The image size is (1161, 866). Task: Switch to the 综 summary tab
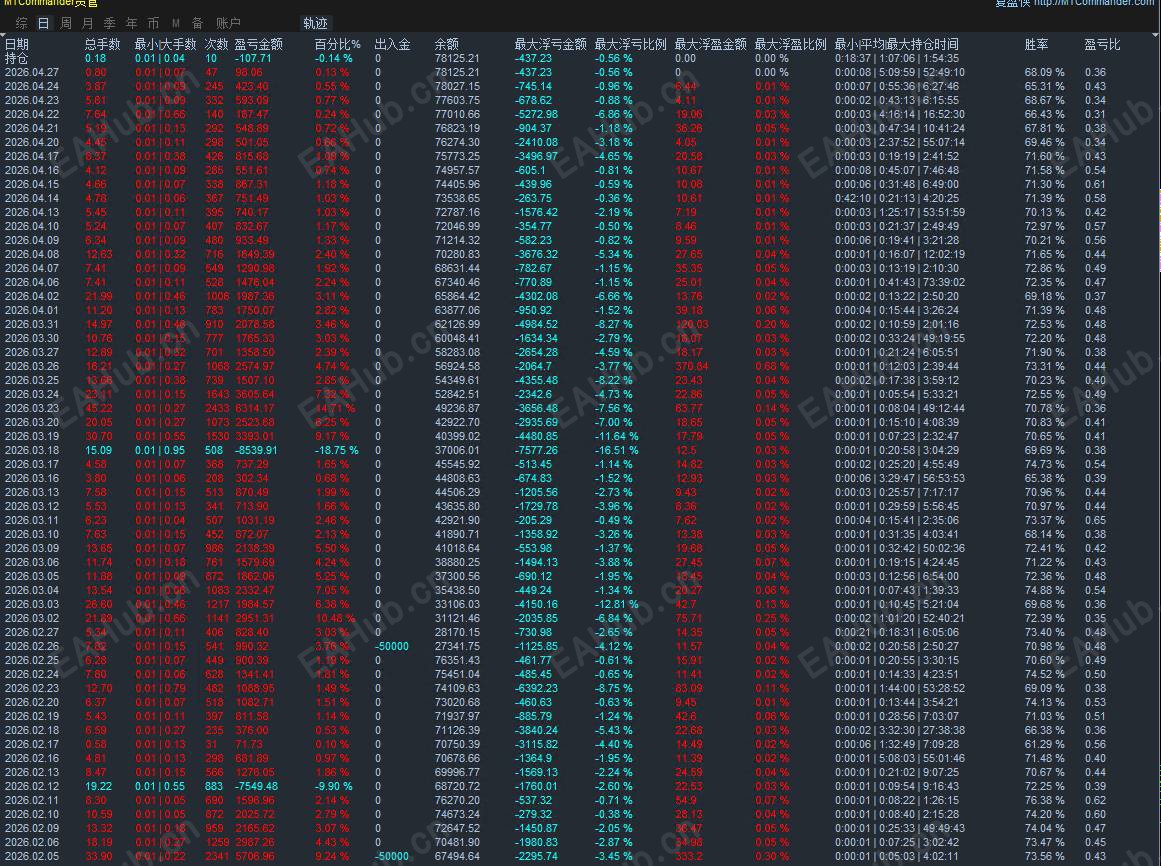(21, 24)
